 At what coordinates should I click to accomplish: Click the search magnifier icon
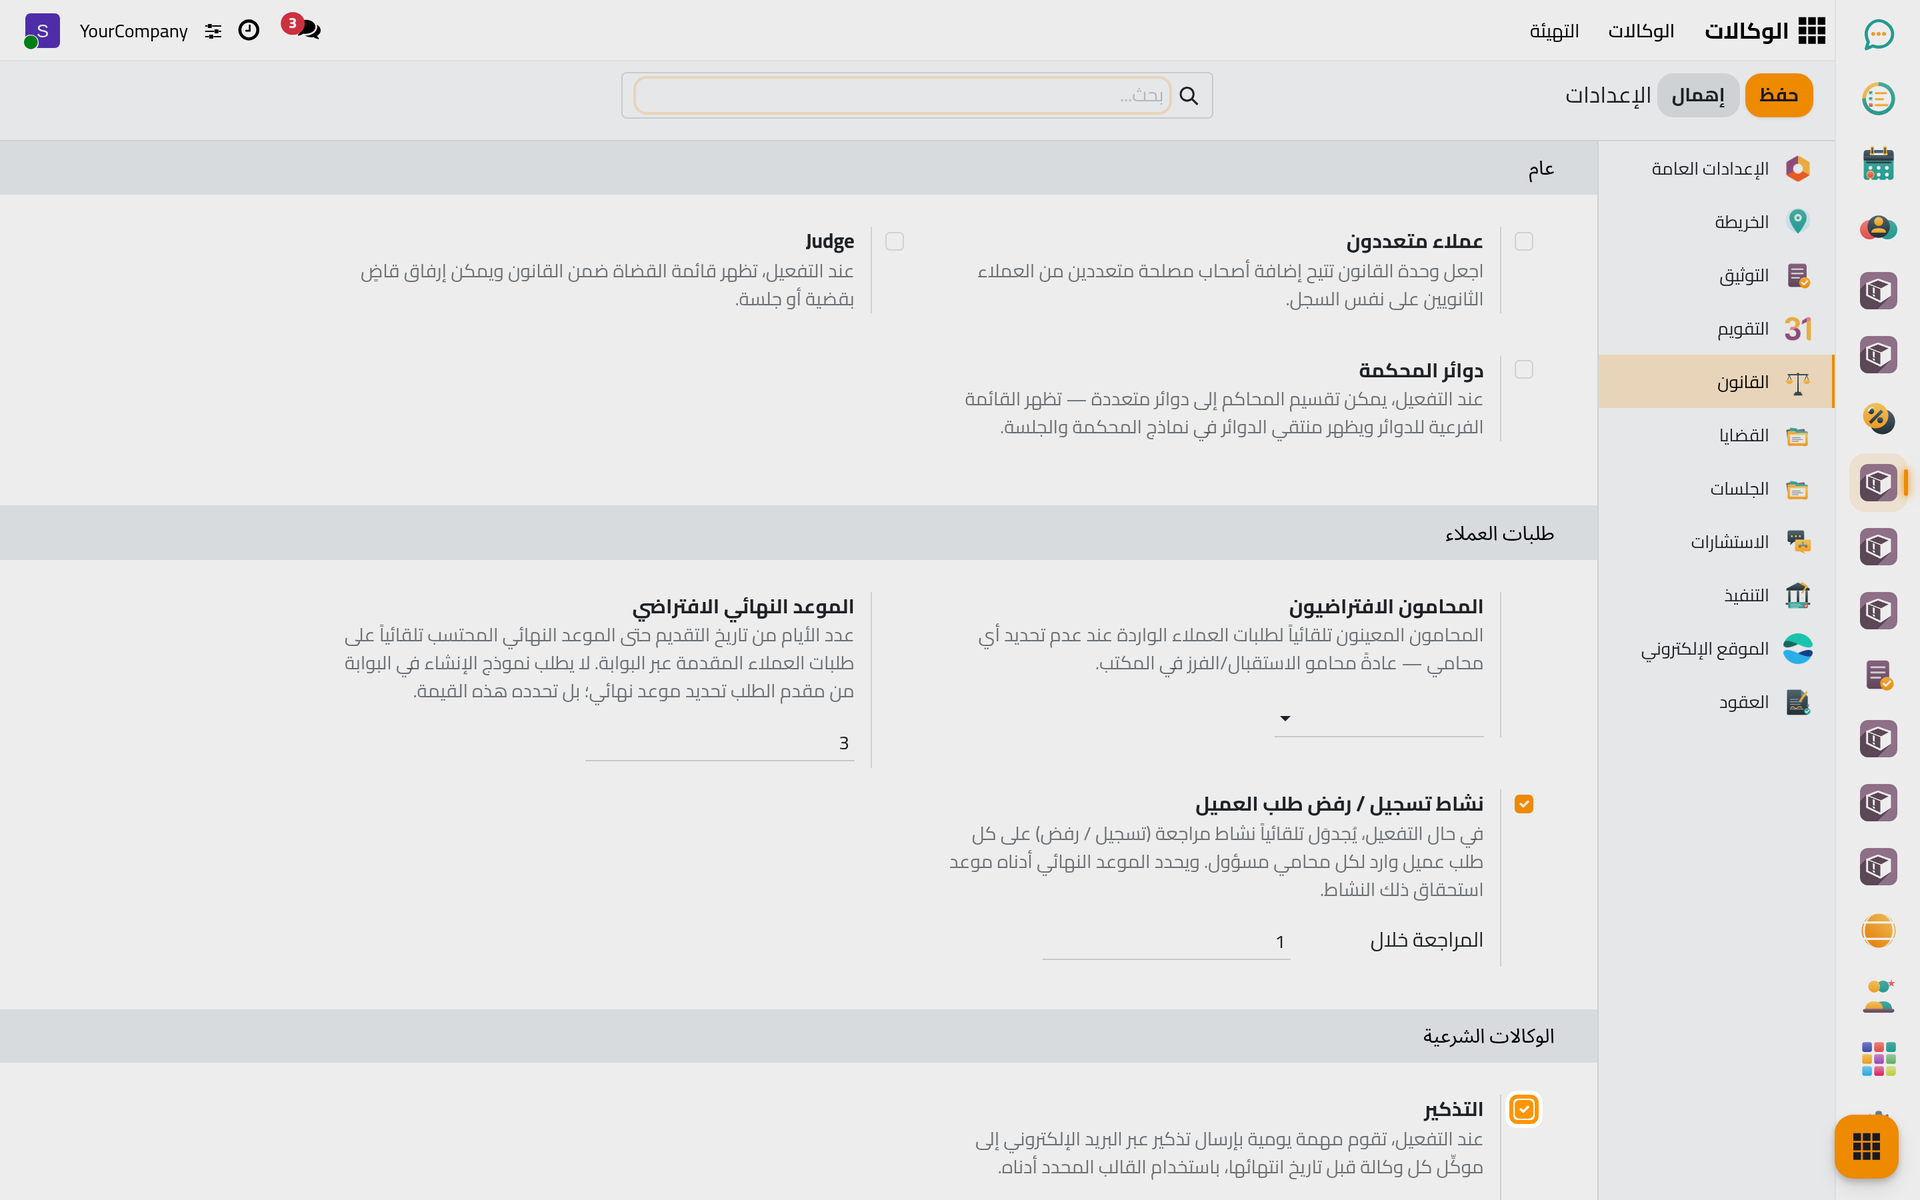(1189, 95)
